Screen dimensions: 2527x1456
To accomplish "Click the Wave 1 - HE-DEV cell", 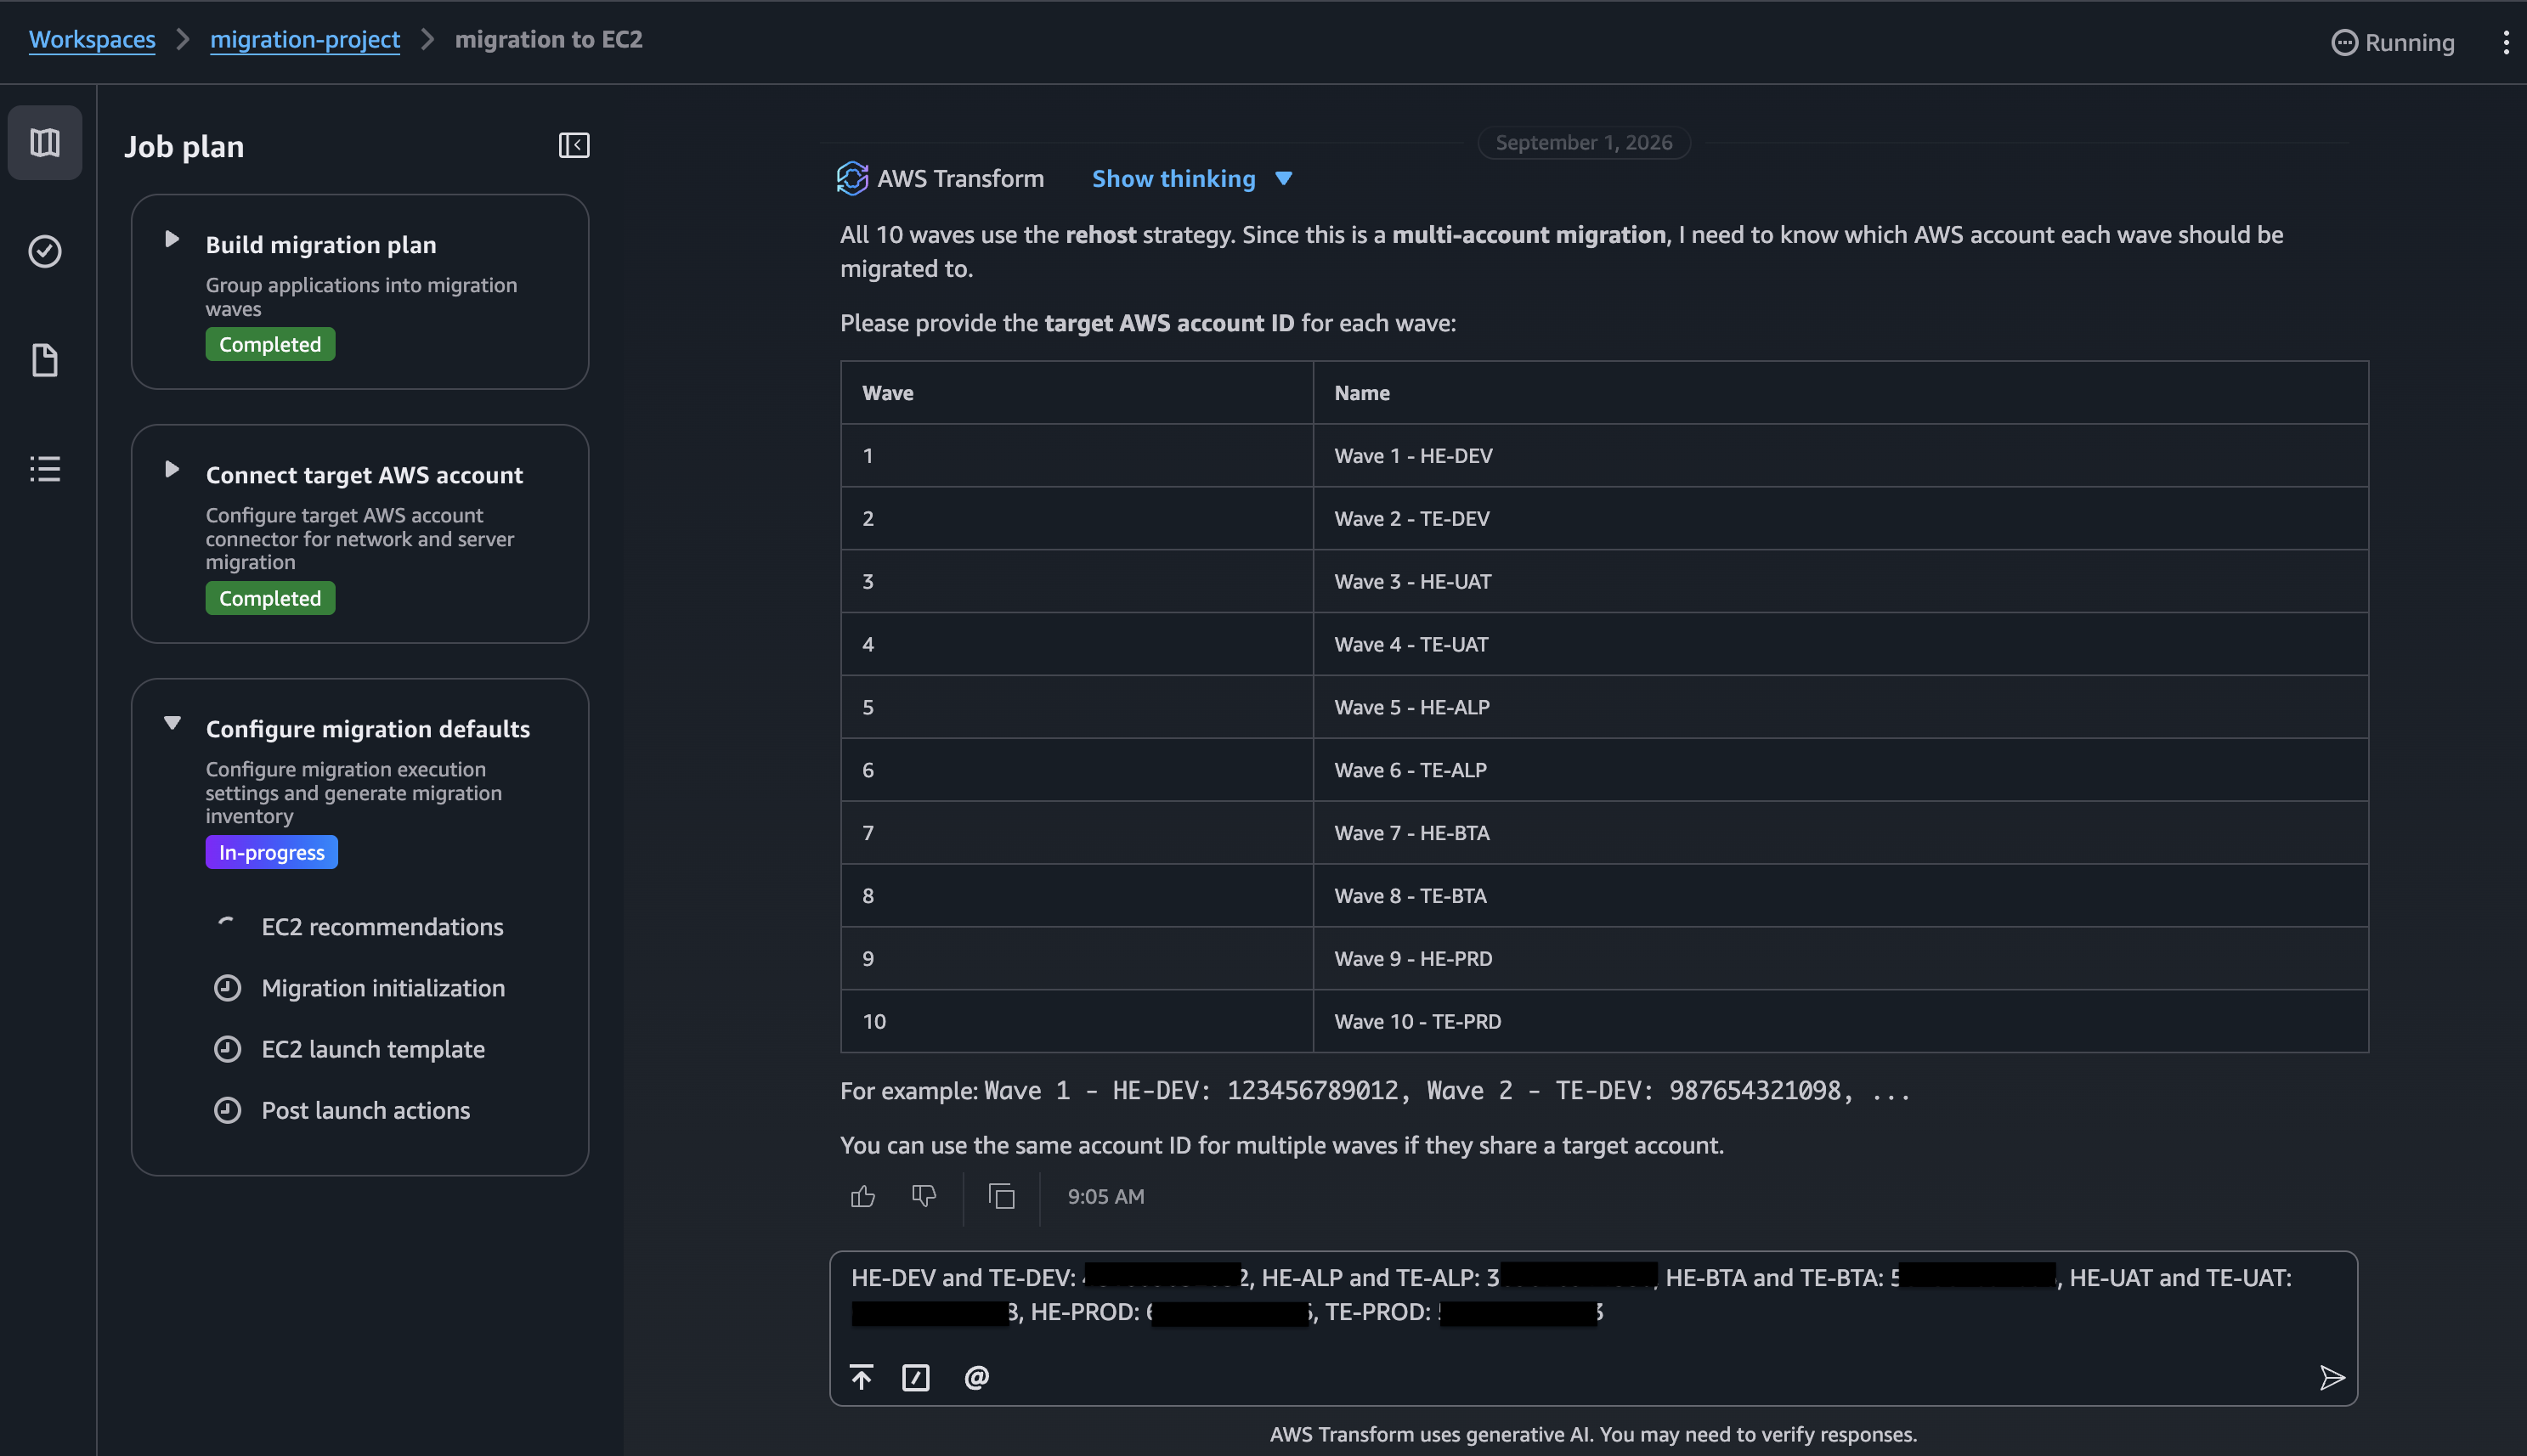I will pos(1840,456).
